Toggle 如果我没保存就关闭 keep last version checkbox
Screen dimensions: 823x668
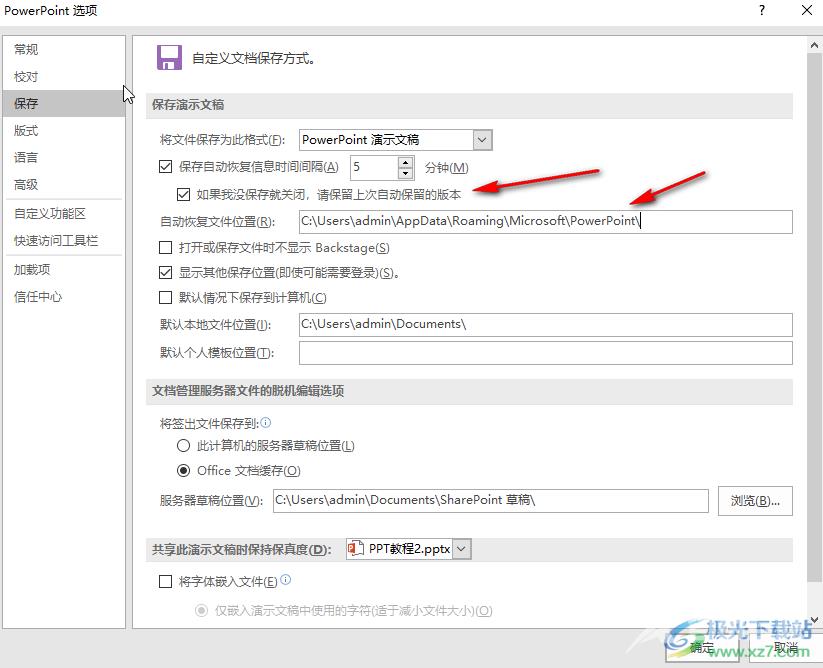pos(183,195)
